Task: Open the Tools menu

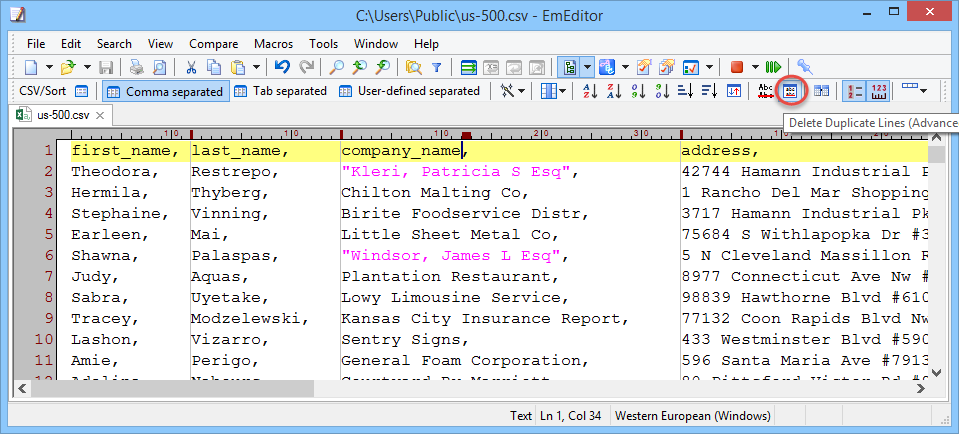Action: click(324, 44)
